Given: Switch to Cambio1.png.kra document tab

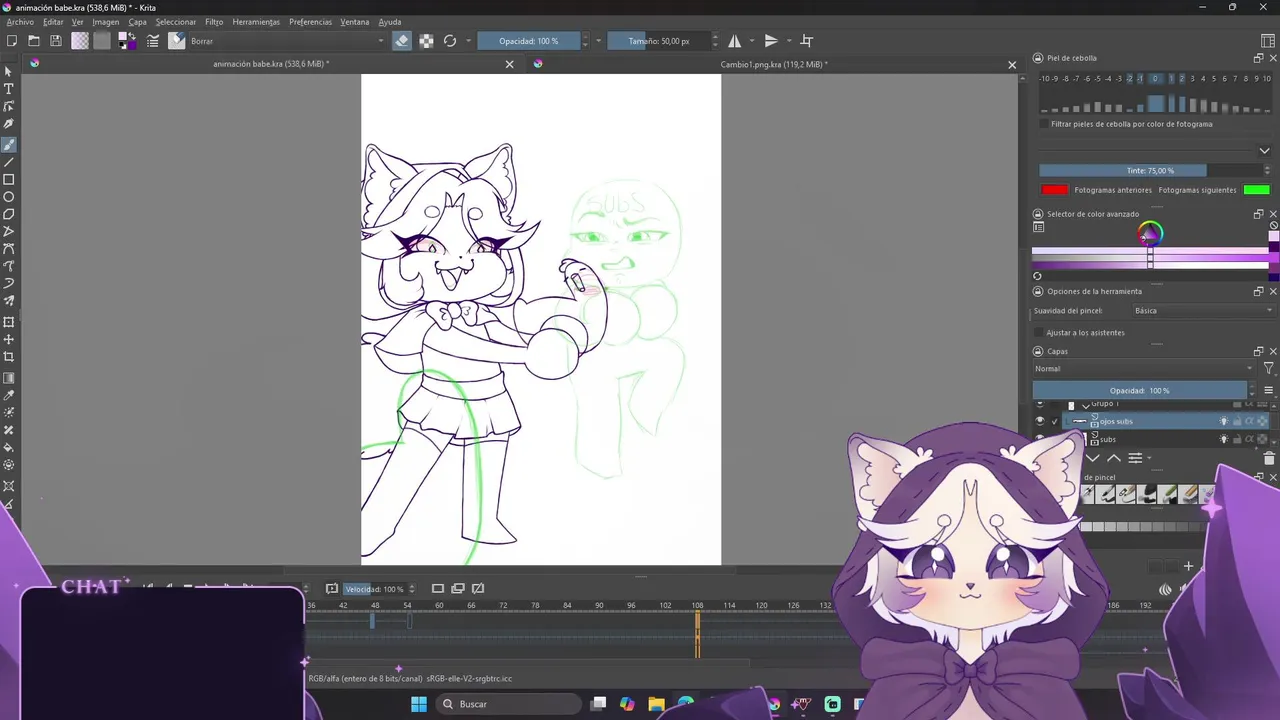Looking at the screenshot, I should click(774, 64).
